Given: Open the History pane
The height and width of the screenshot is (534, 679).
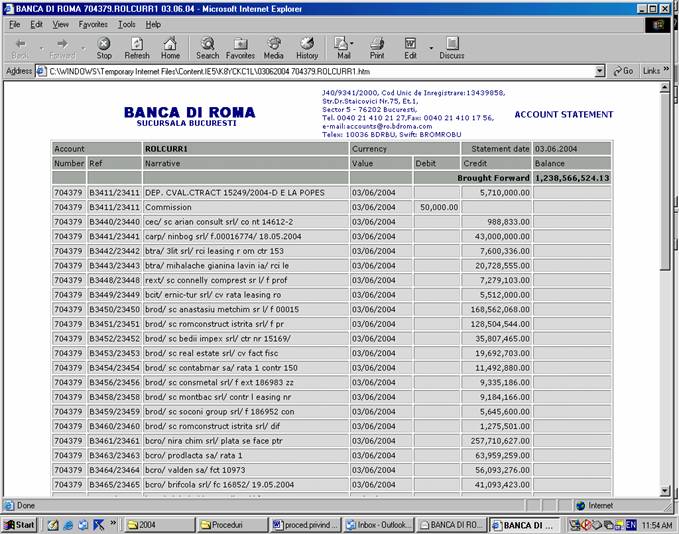Looking at the screenshot, I should (307, 48).
